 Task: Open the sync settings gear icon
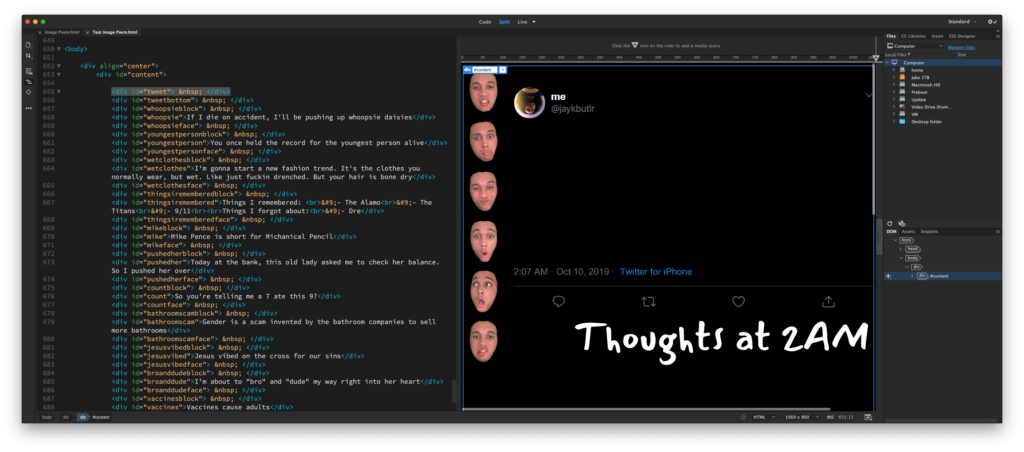[991, 21]
